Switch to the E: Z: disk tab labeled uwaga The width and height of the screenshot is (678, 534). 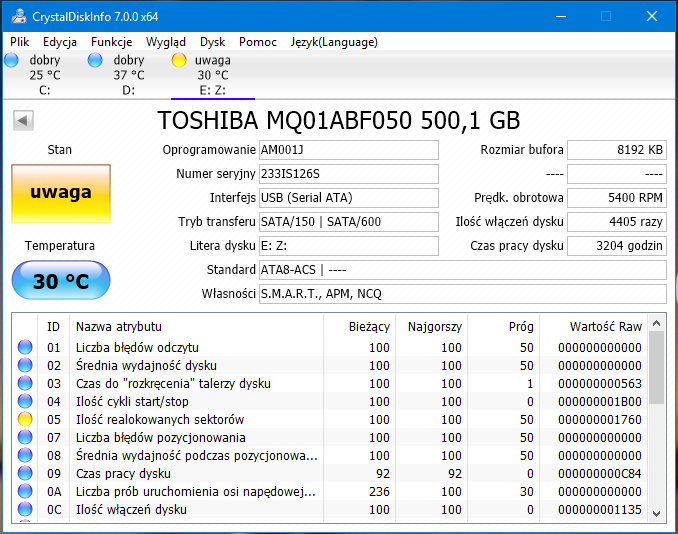tap(213, 75)
